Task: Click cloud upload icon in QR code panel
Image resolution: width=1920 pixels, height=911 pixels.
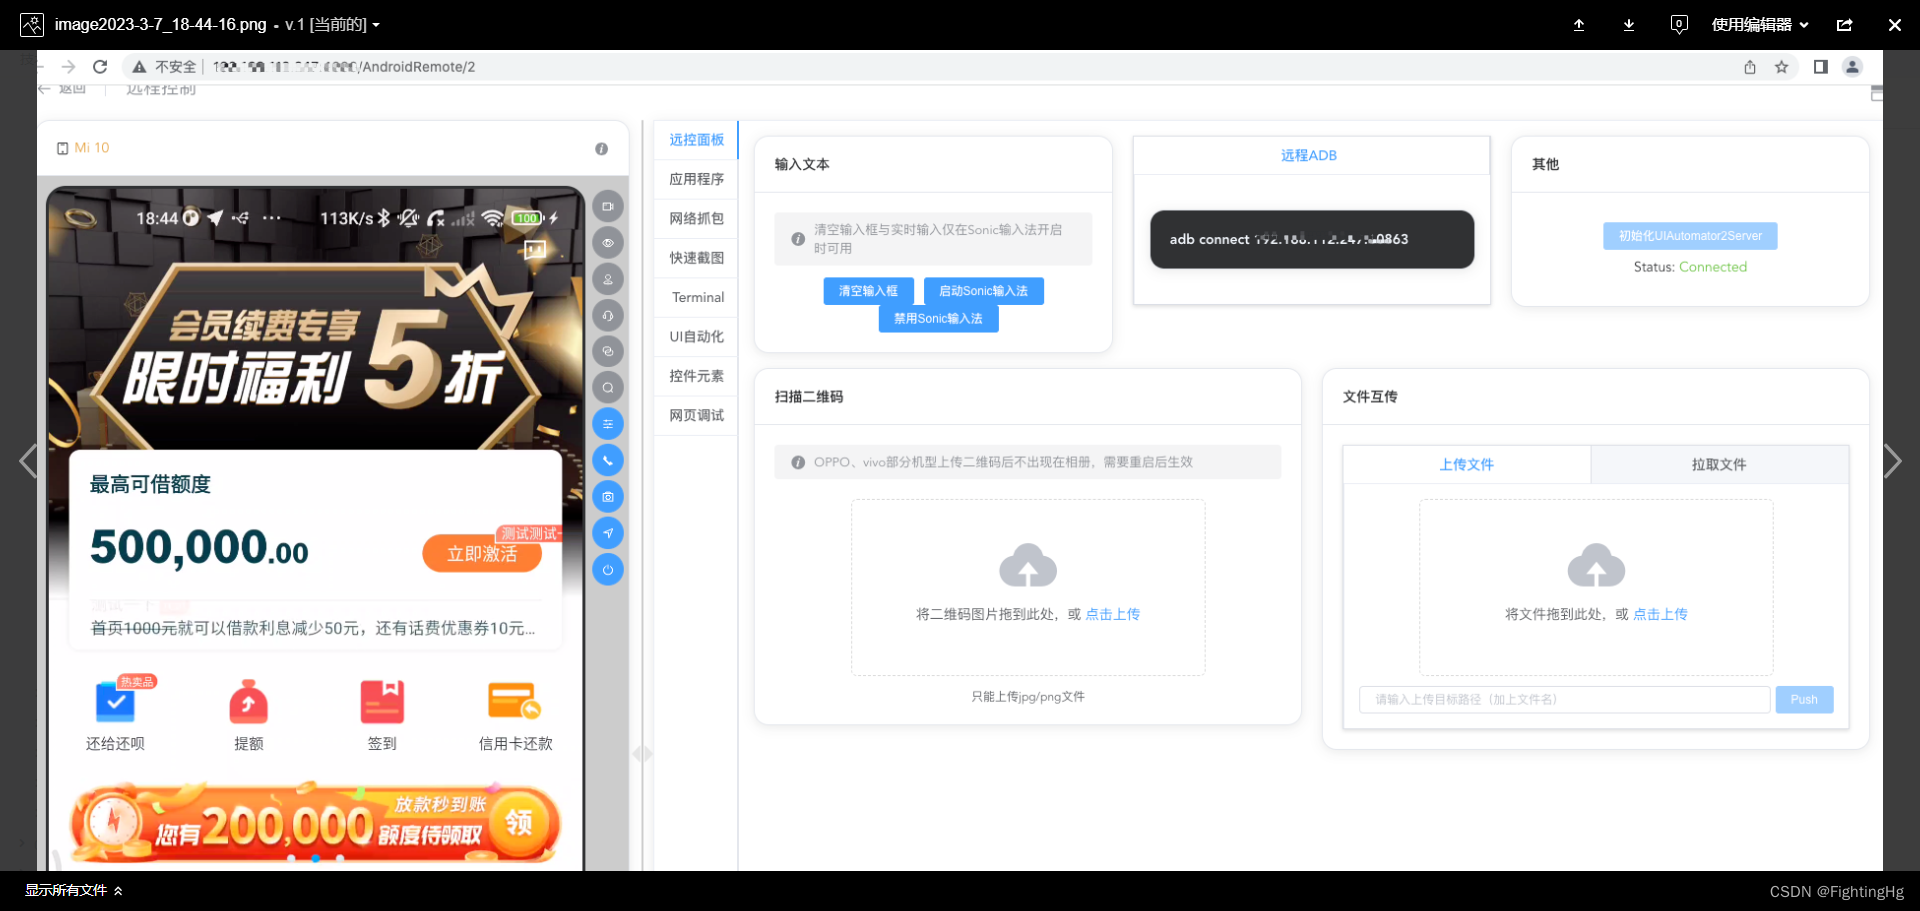Action: pos(1028,565)
